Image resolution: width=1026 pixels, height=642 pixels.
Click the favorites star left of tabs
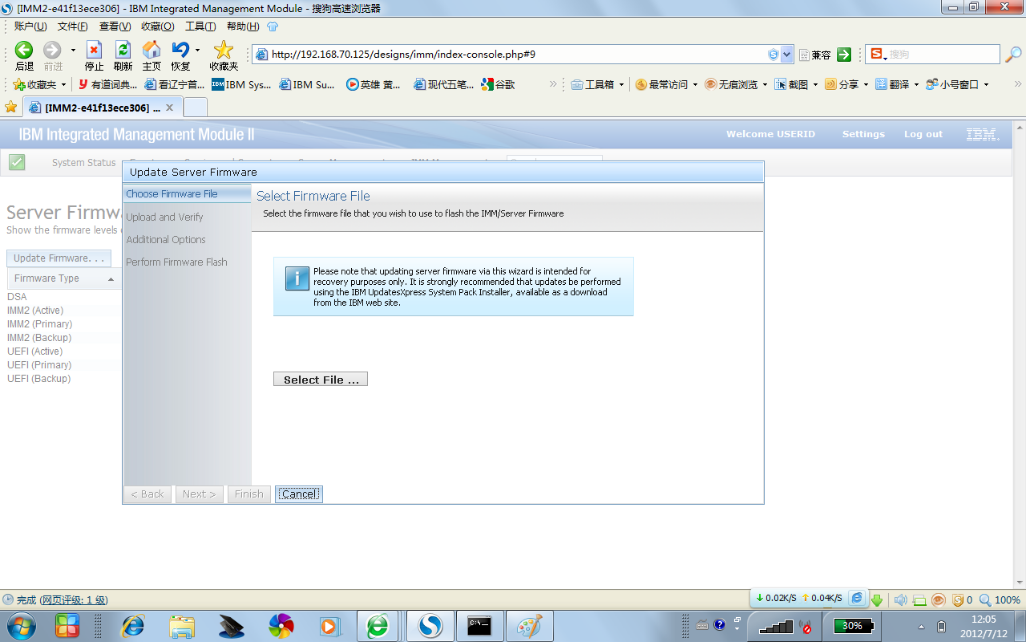pyautogui.click(x=11, y=107)
